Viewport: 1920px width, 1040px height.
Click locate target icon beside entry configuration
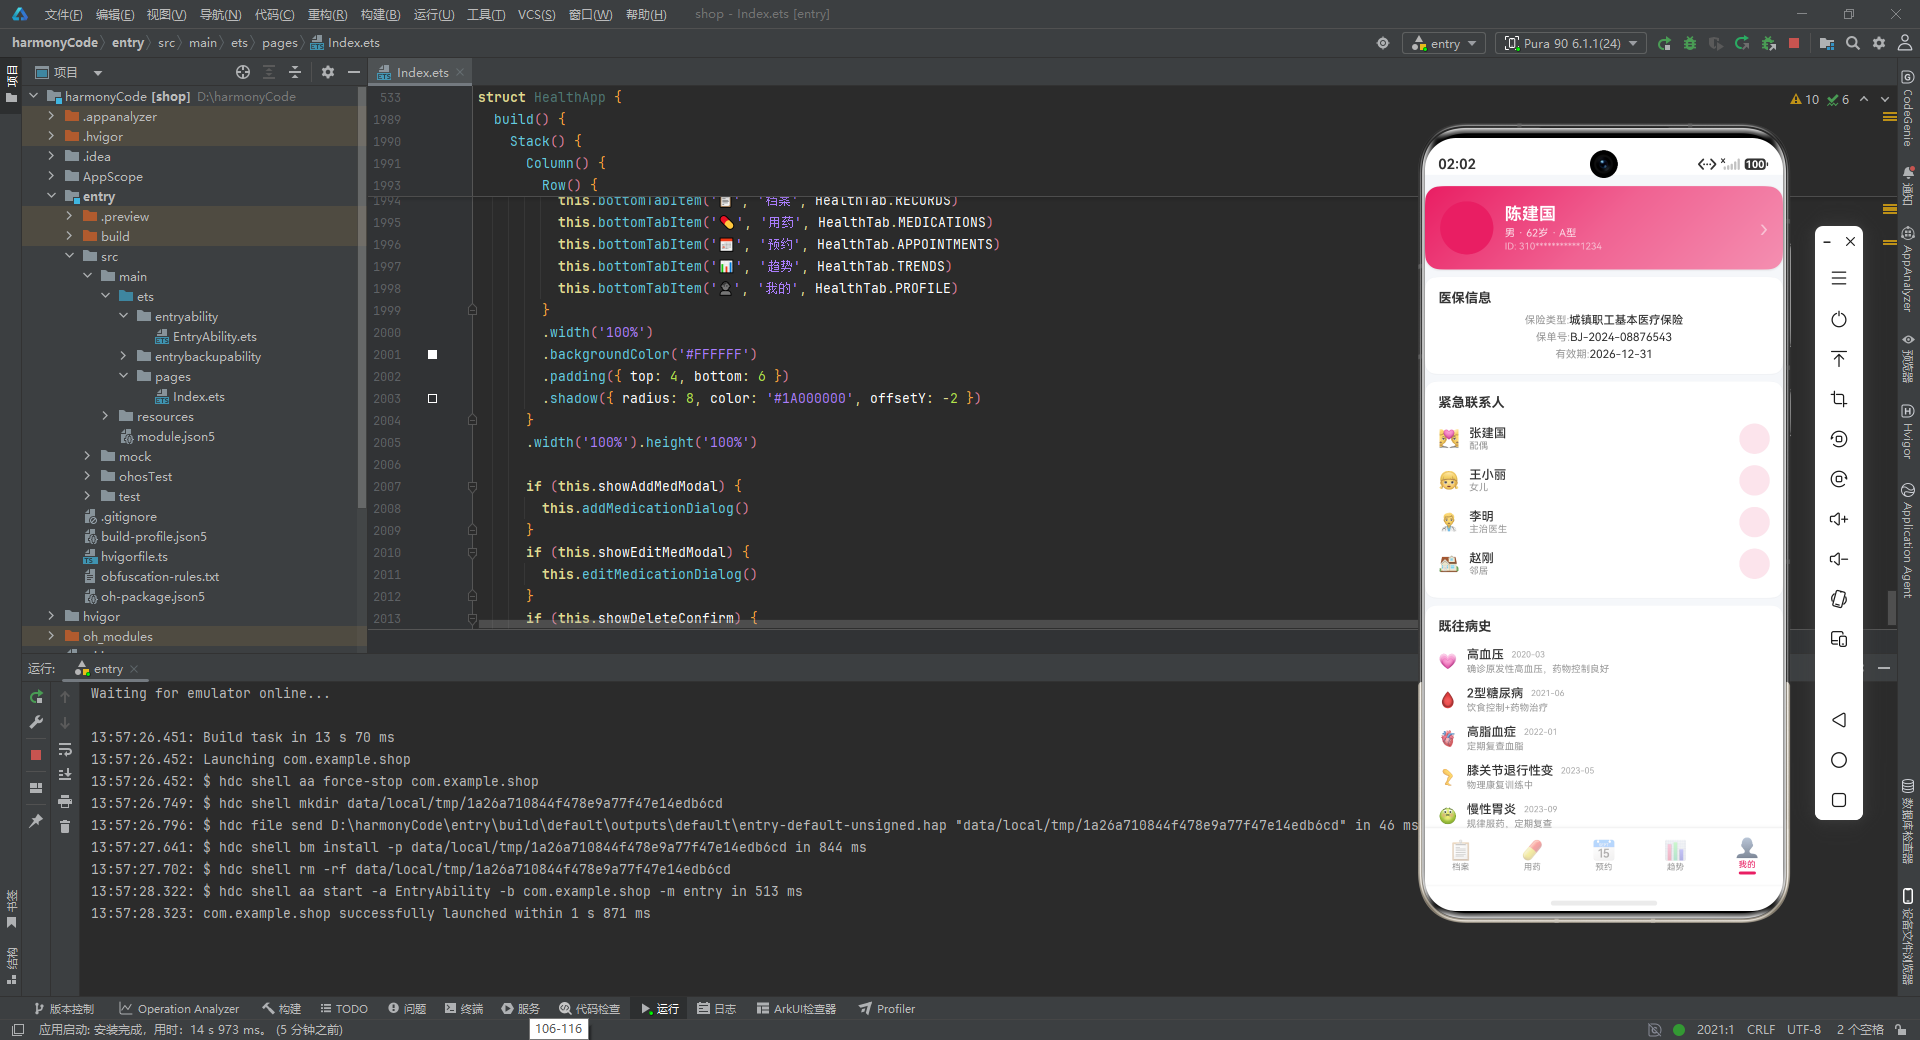click(1383, 43)
